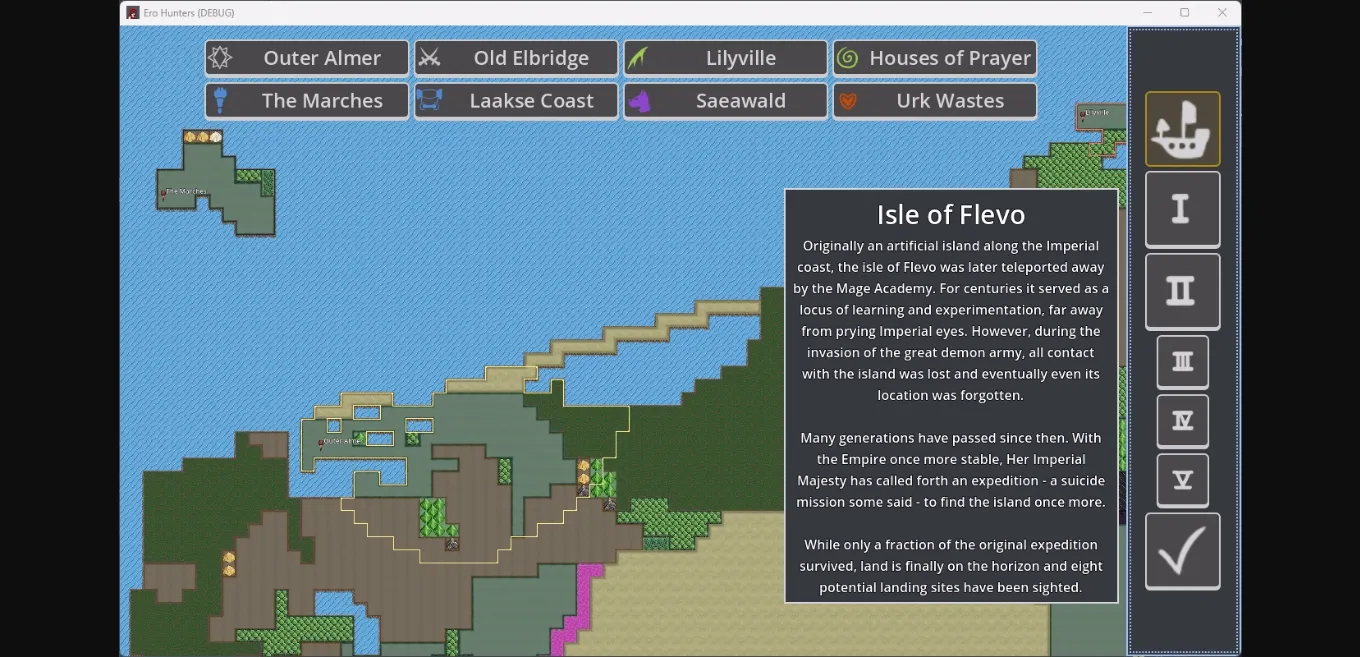1360x657 pixels.
Task: Pick Lilyville from the region list
Action: (725, 58)
